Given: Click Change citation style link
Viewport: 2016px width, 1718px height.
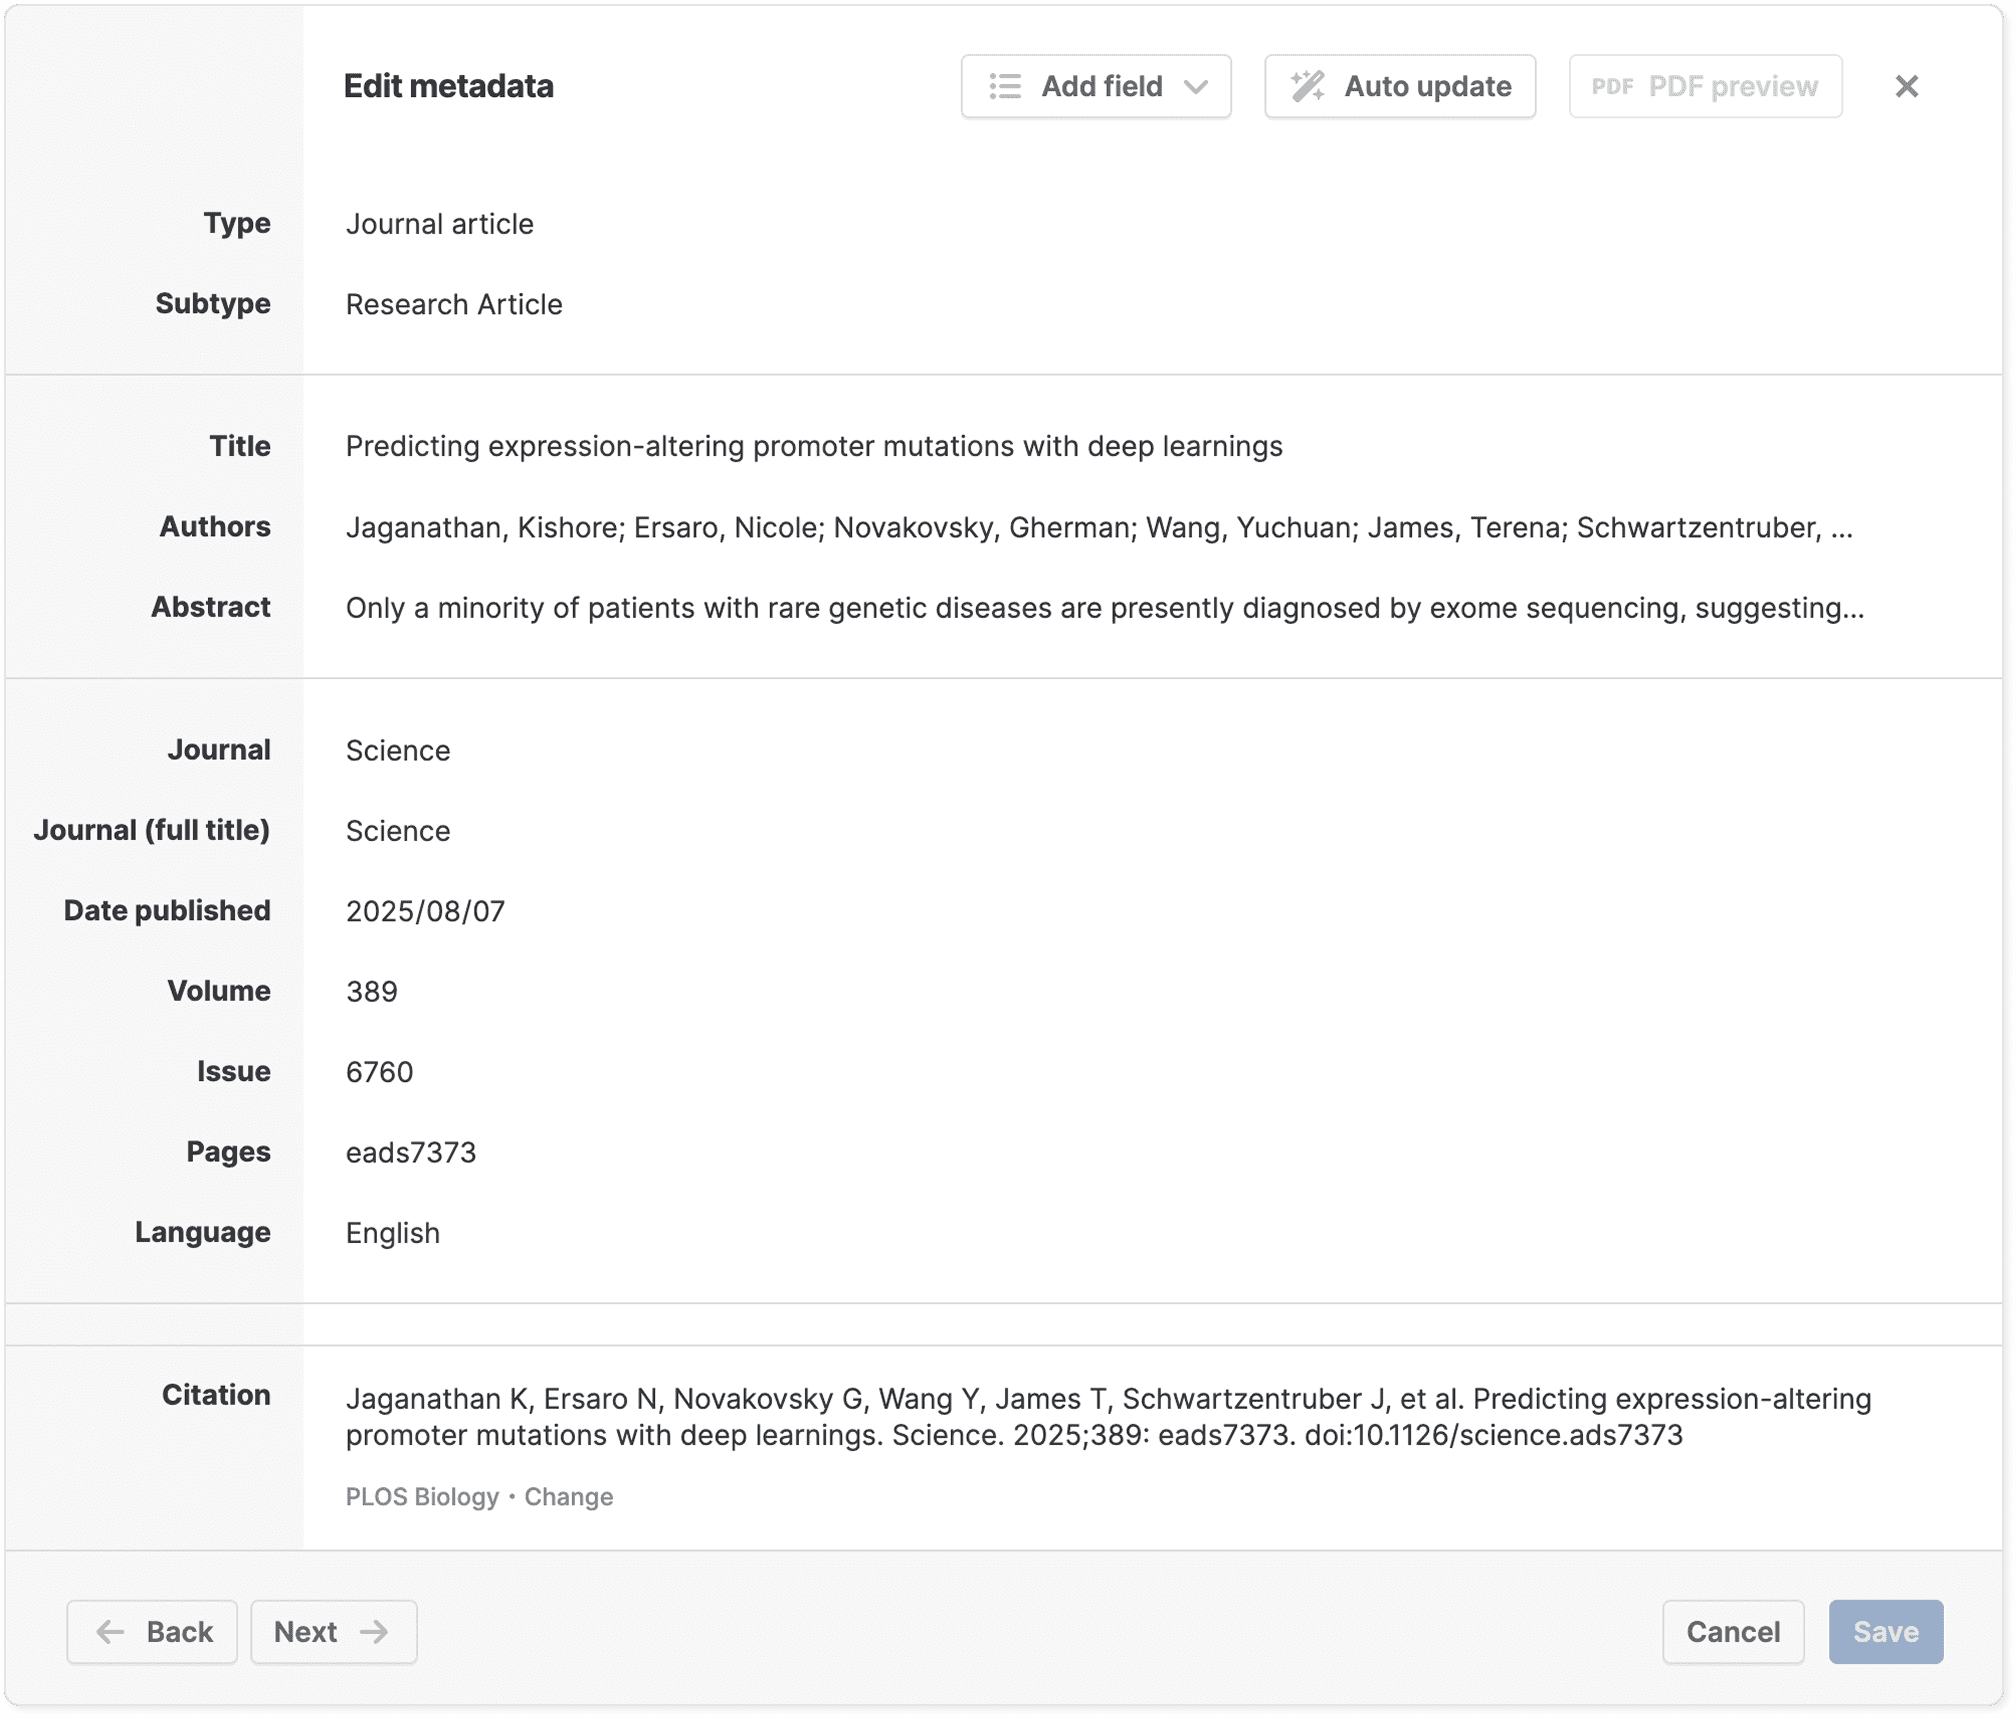Looking at the screenshot, I should coord(568,1497).
